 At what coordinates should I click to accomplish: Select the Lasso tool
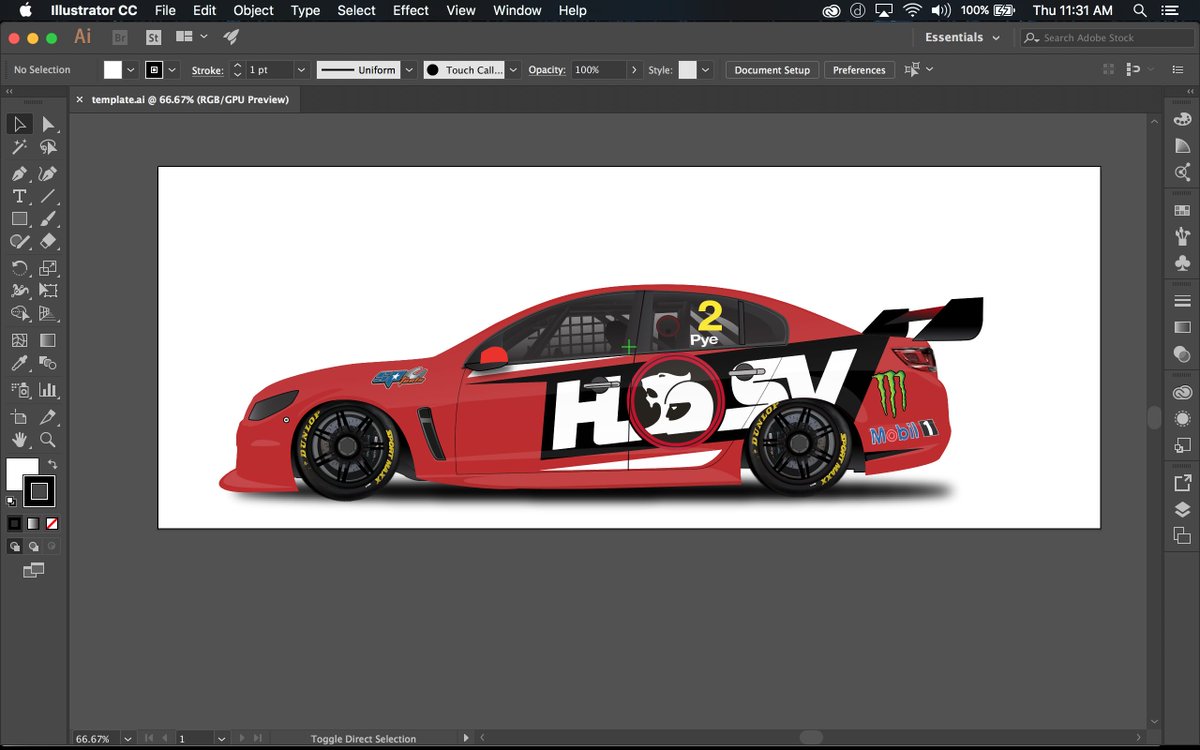click(47, 148)
